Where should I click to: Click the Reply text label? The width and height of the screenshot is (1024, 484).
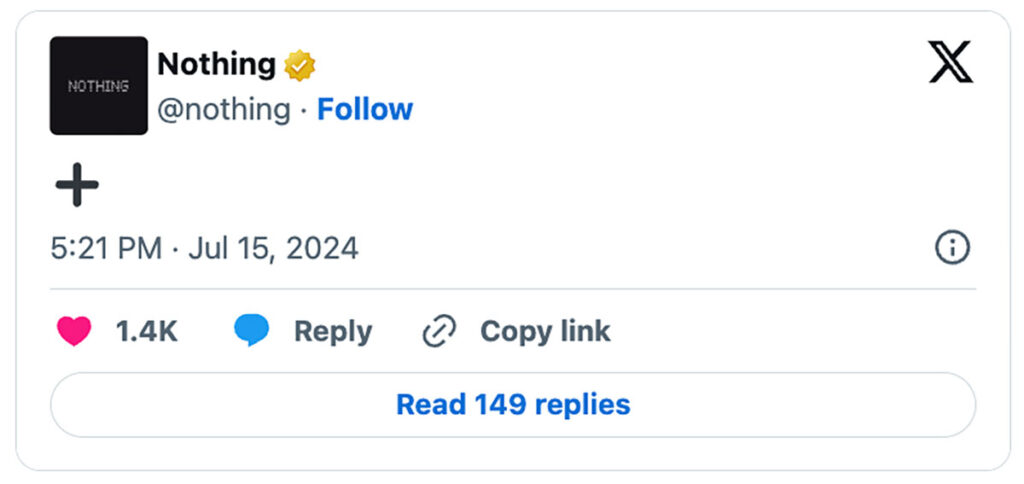tap(333, 332)
